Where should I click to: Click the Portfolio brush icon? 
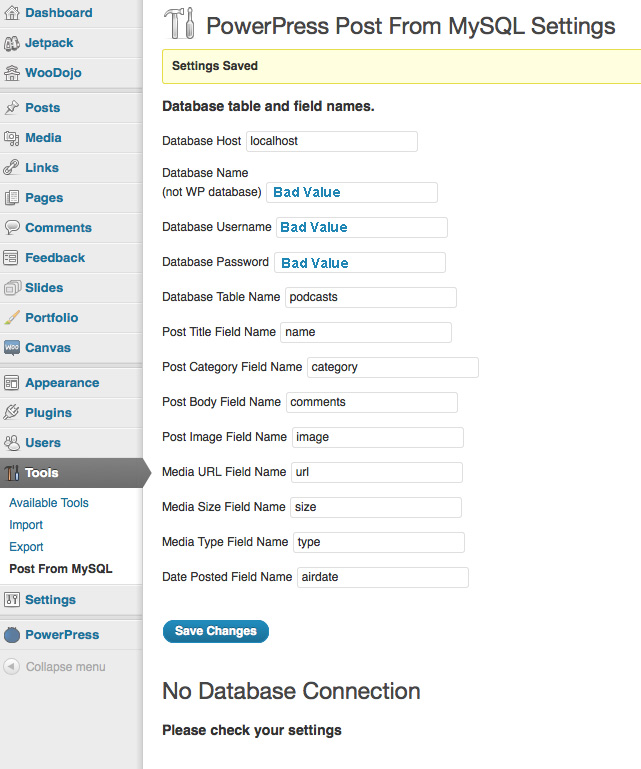12,318
